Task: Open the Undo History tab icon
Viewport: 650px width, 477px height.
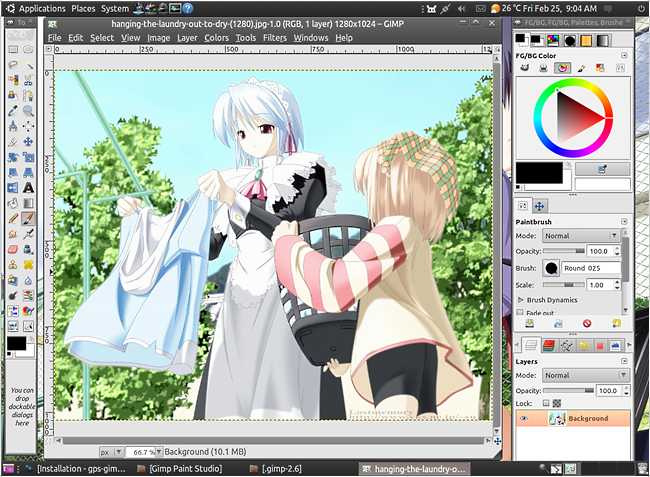Action: (582, 344)
